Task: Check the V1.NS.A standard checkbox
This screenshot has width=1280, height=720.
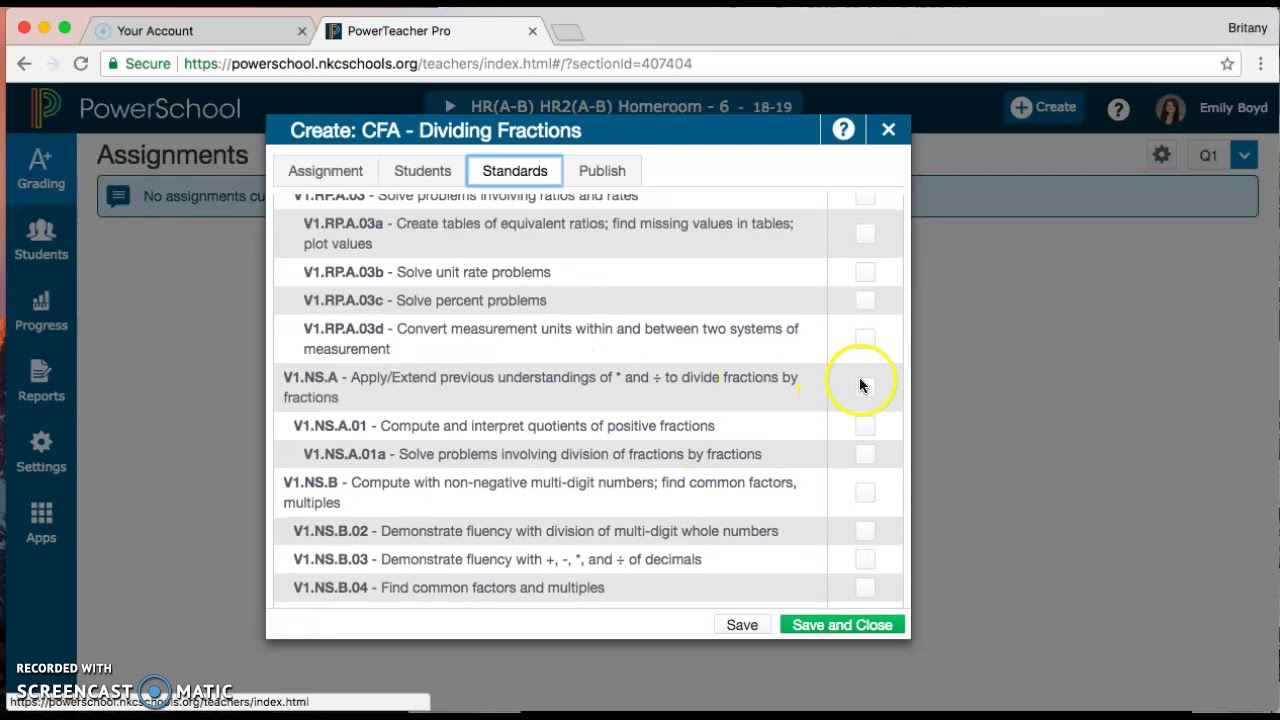Action: (865, 387)
